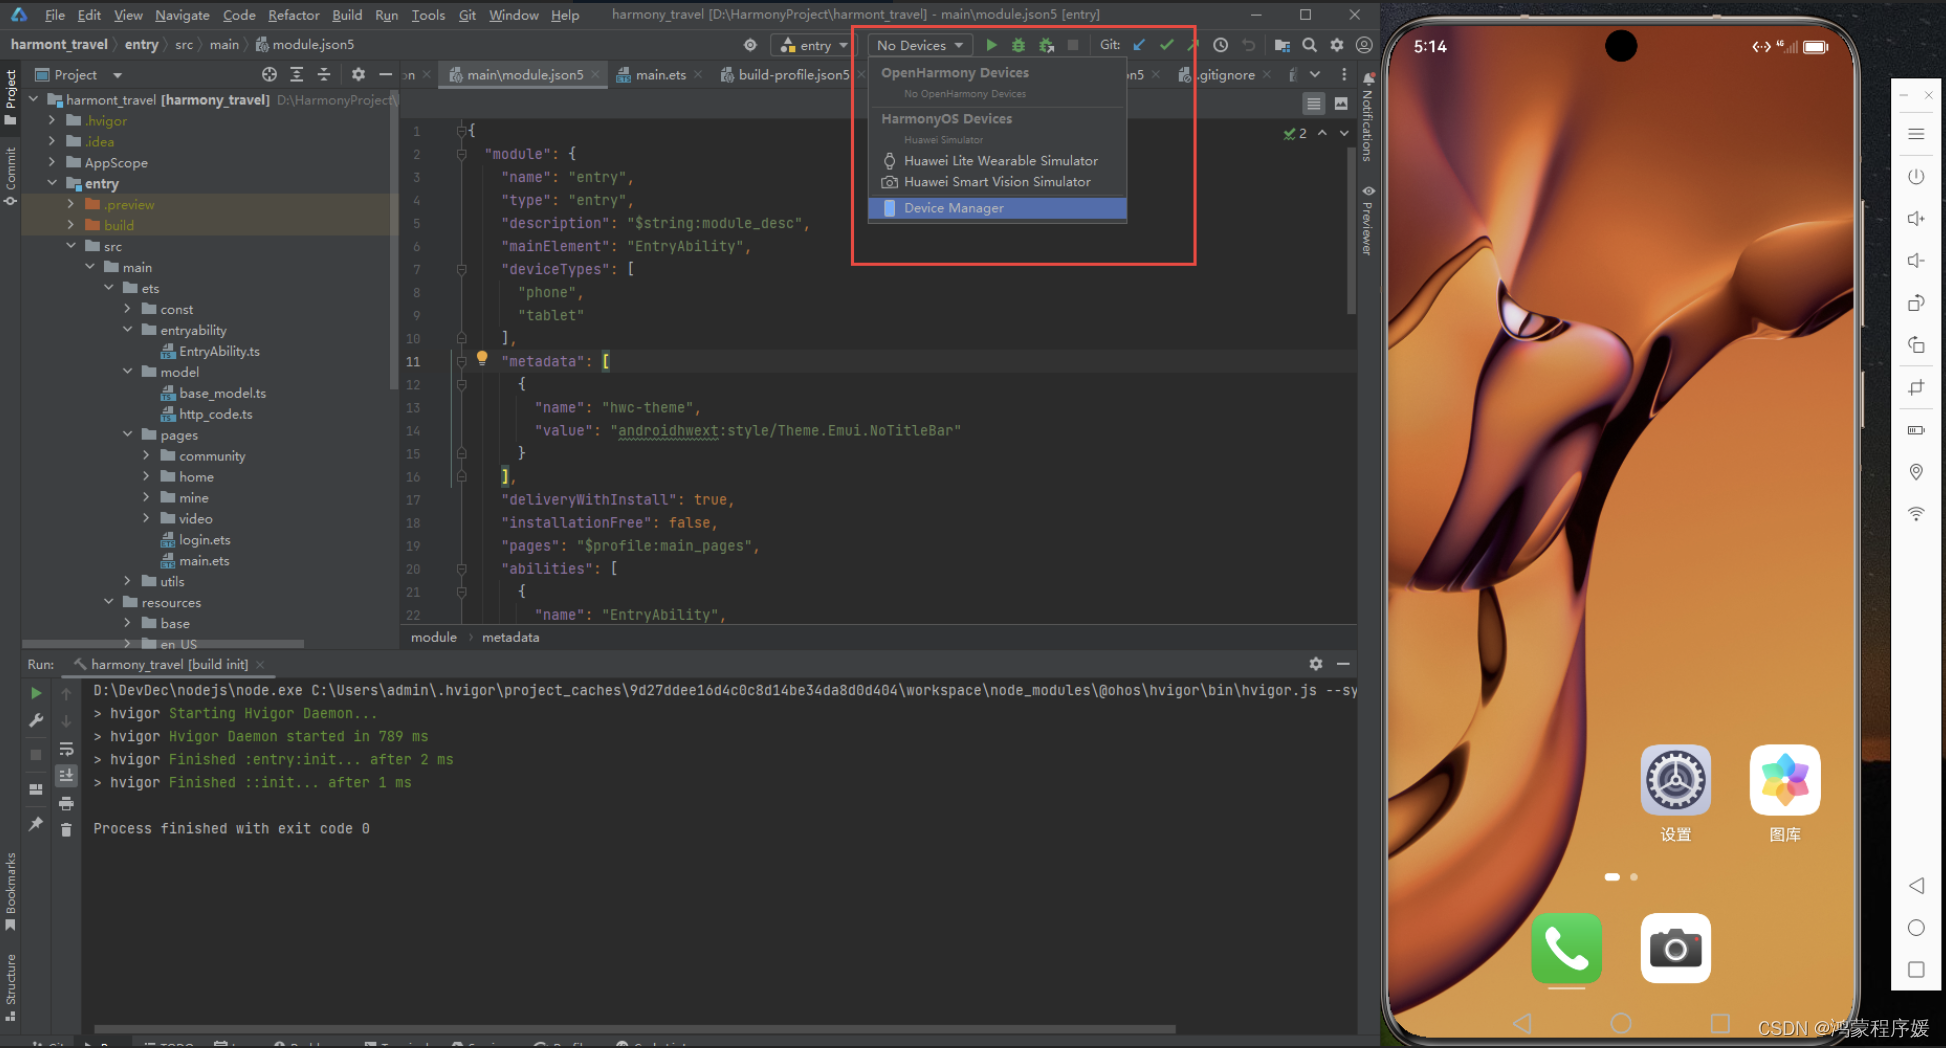
Task: Click the module breadcrumb item
Action: [434, 637]
